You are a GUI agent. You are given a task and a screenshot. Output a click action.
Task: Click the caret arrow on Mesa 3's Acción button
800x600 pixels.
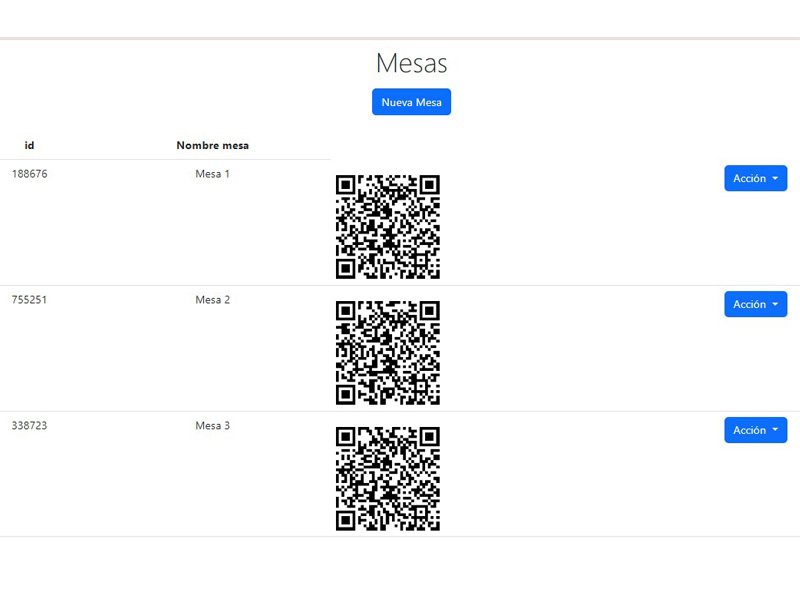[775, 431]
